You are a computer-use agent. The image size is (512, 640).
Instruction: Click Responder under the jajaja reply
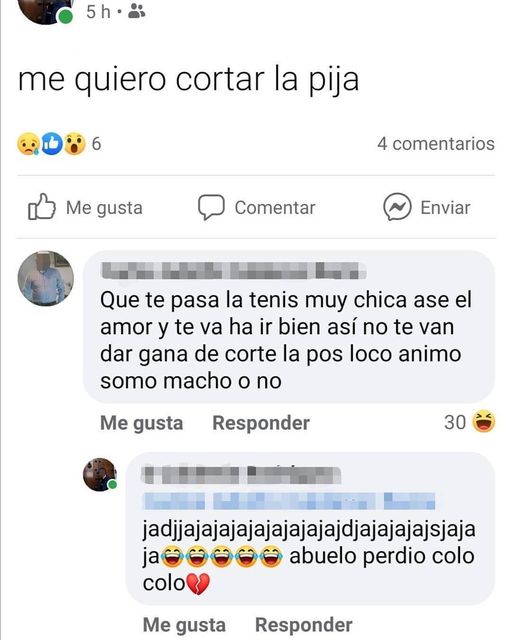tap(304, 625)
